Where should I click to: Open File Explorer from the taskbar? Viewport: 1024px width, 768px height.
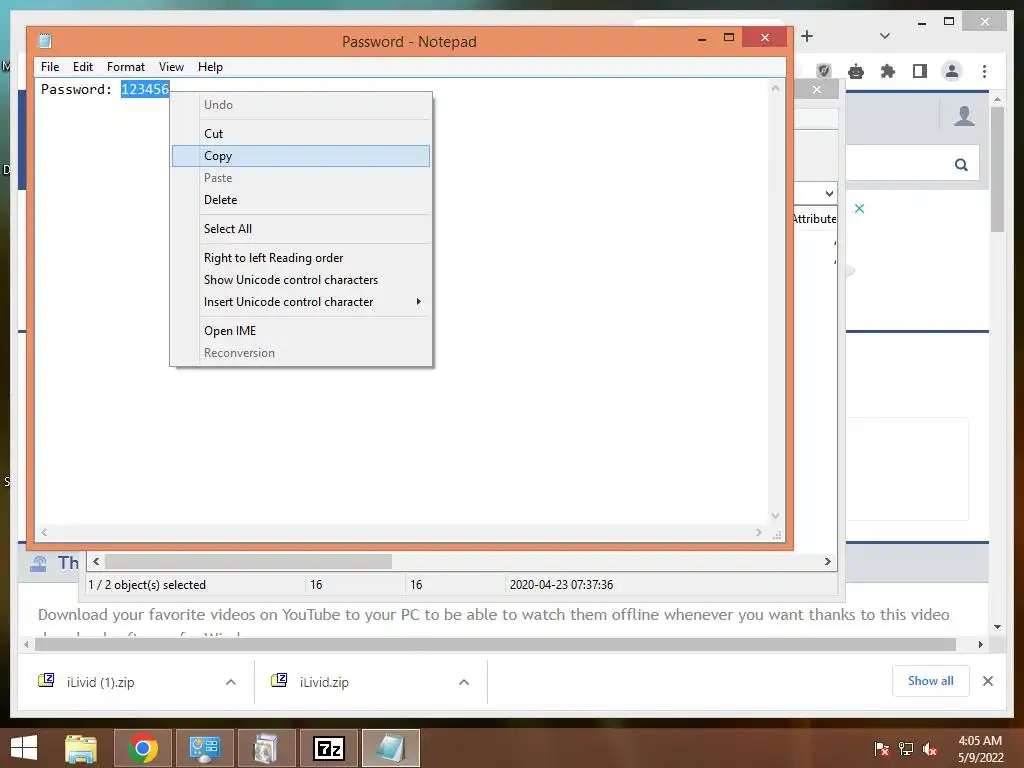click(x=80, y=748)
